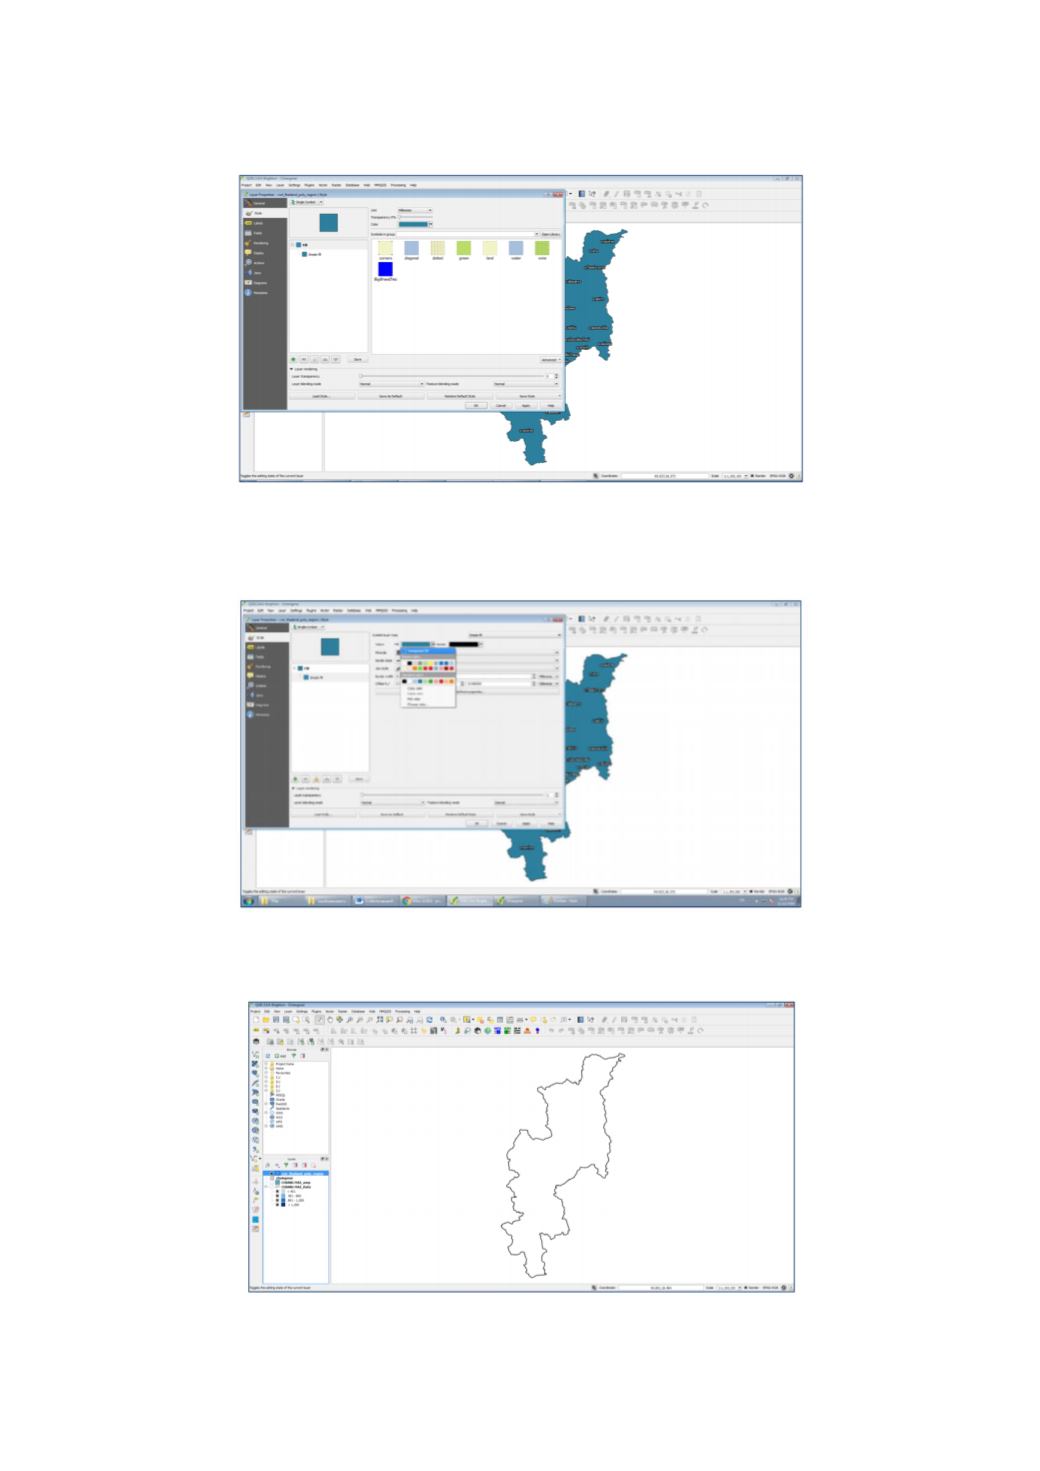This screenshot has width=1040, height=1471.
Task: Toggle the first legend class checkbox under Layers
Action: (x=277, y=1191)
